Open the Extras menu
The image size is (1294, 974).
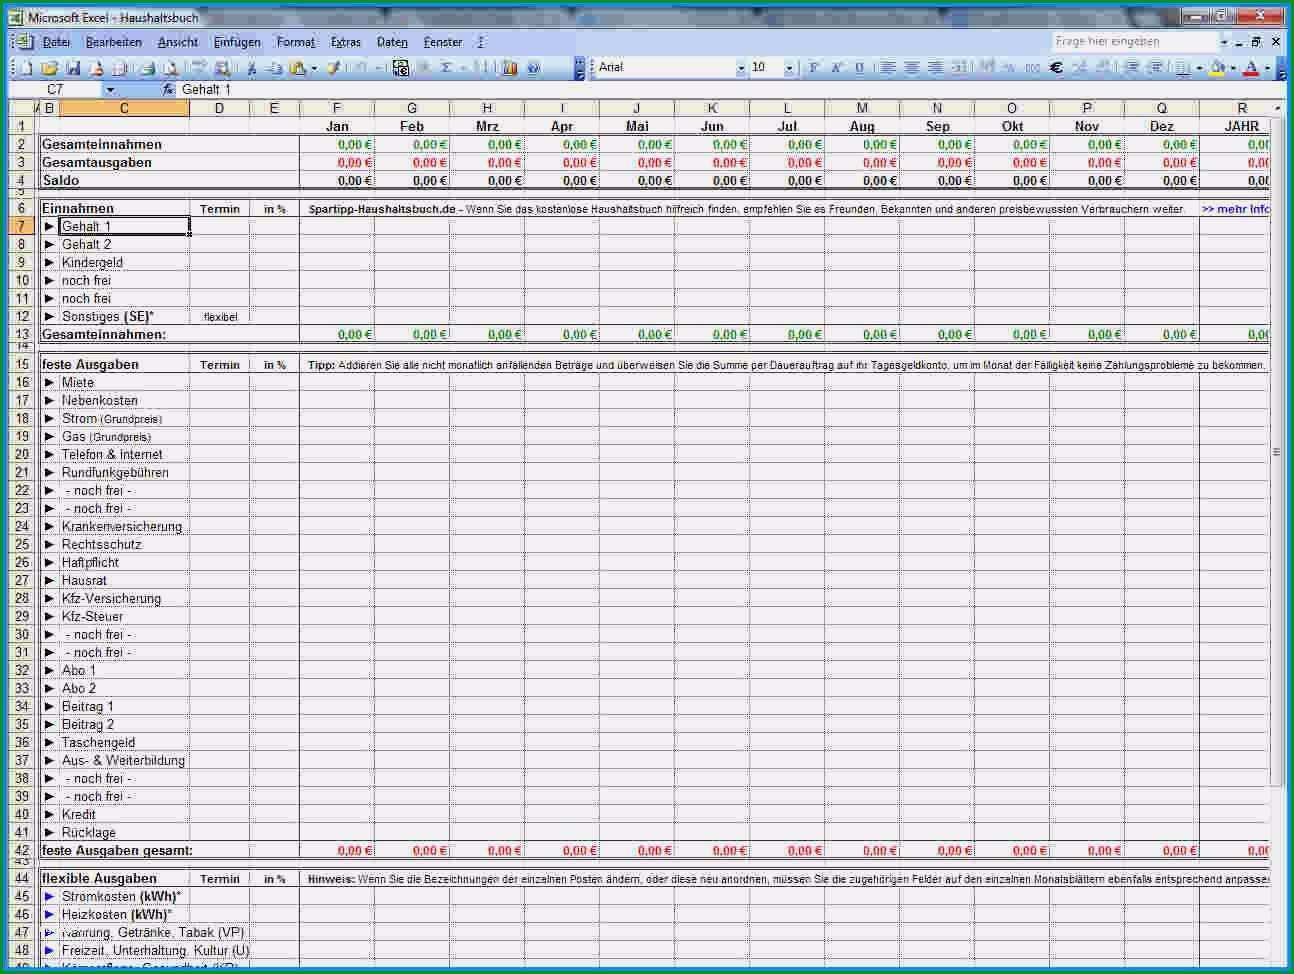coord(346,42)
